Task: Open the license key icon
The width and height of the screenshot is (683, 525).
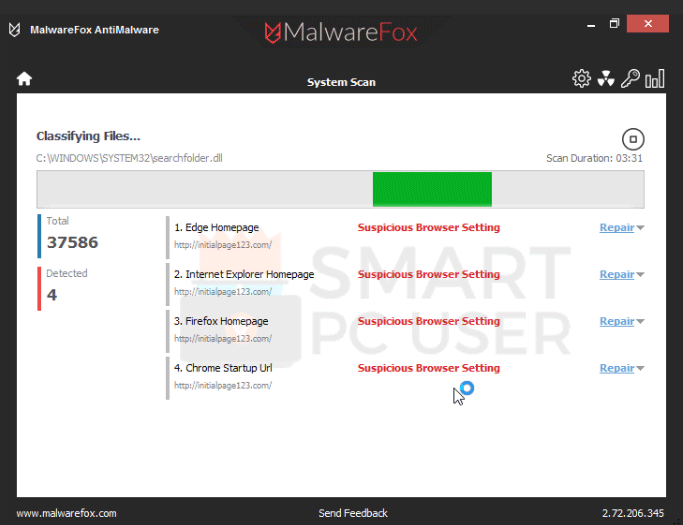Action: (x=630, y=79)
